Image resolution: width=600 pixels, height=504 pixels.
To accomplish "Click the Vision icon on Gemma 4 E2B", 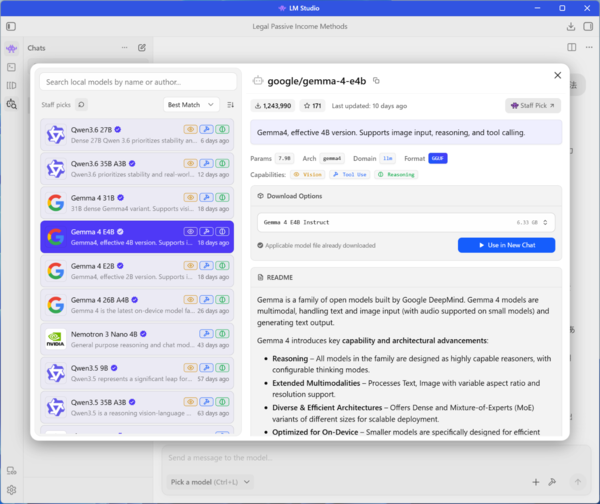I will [190, 266].
